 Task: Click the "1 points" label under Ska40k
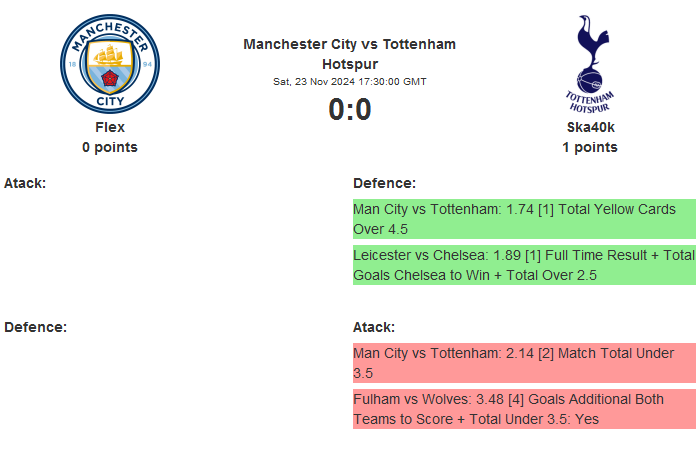(x=589, y=147)
